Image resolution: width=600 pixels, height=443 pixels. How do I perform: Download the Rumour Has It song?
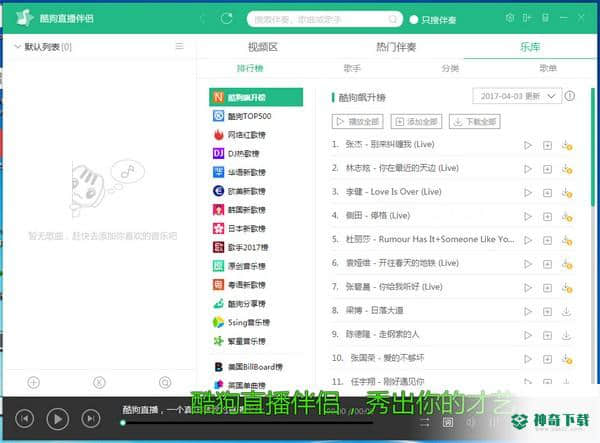(x=567, y=240)
